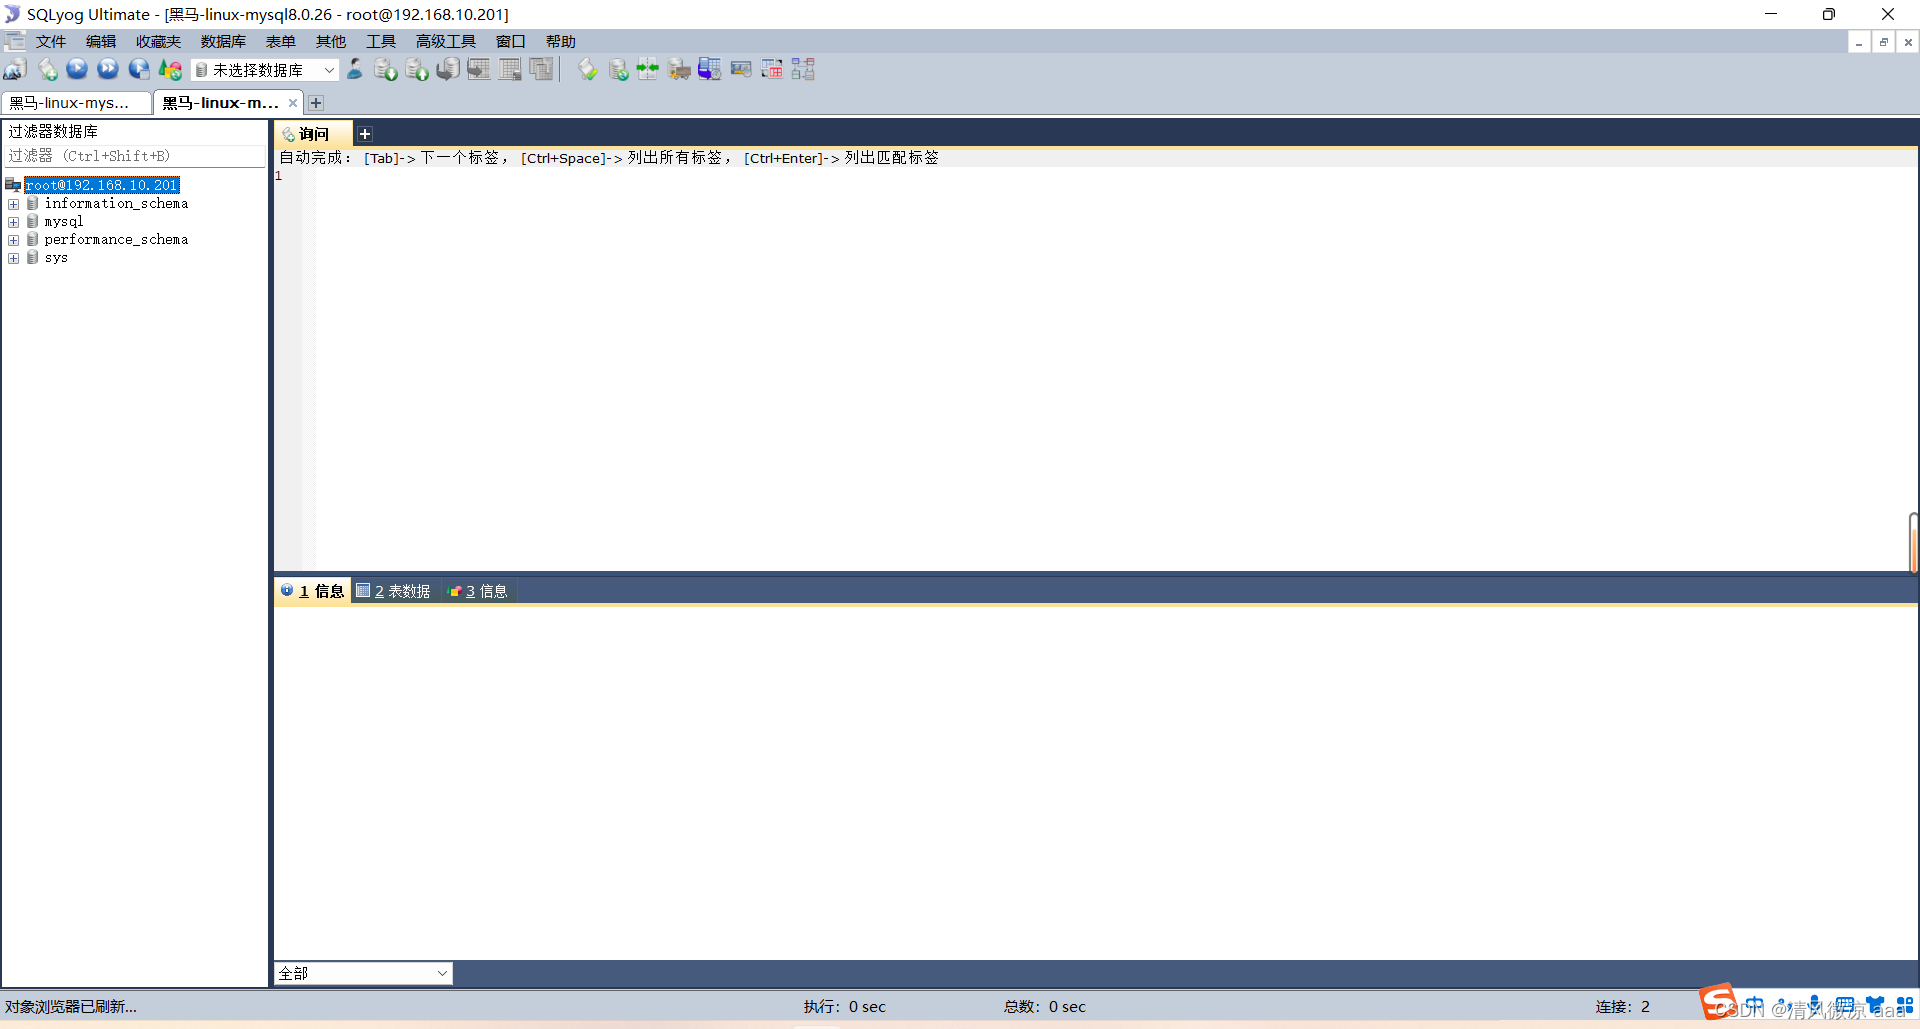The height and width of the screenshot is (1029, 1920).
Task: Expand the performance_schema database node
Action: click(x=13, y=240)
